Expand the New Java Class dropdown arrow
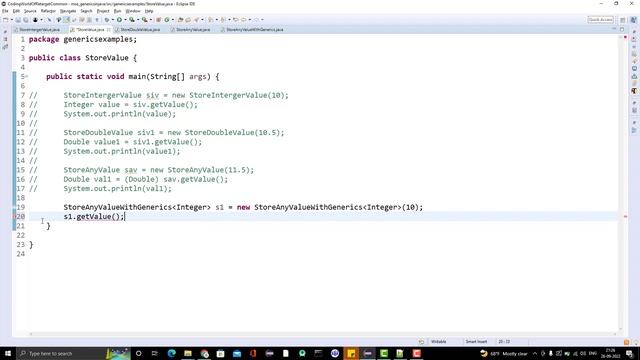 pos(173,20)
